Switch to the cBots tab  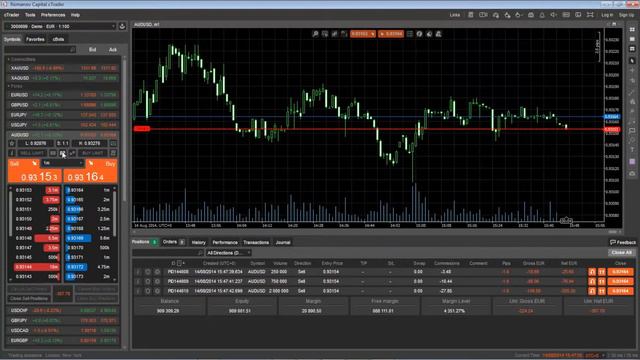coord(58,39)
